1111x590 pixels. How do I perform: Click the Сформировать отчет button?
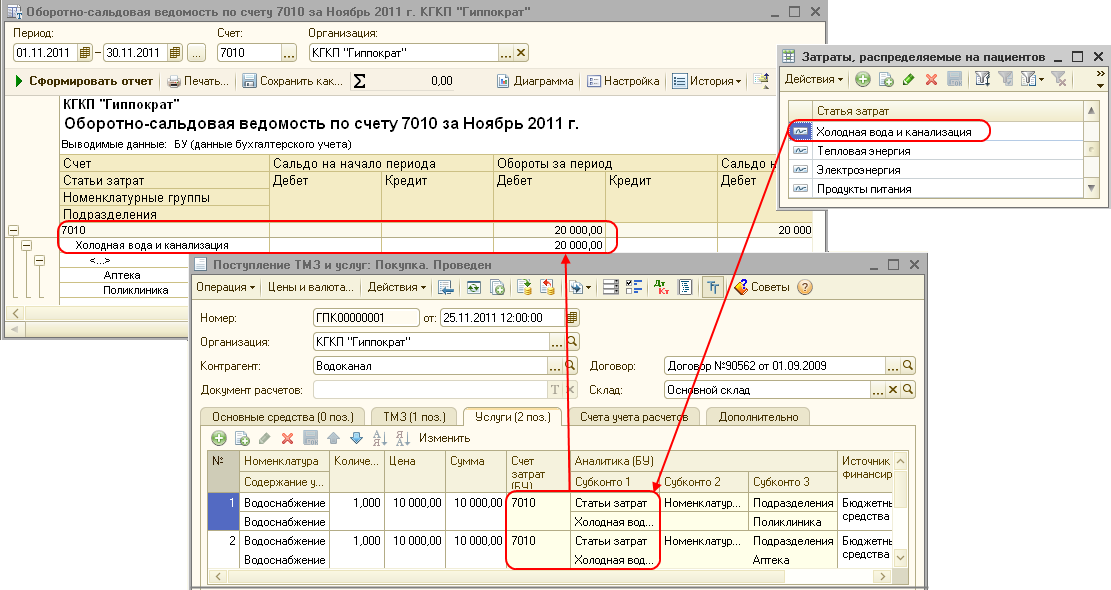tap(84, 81)
